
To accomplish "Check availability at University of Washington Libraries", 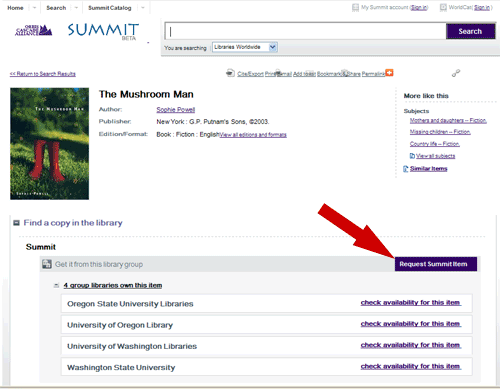I will (x=411, y=345).
